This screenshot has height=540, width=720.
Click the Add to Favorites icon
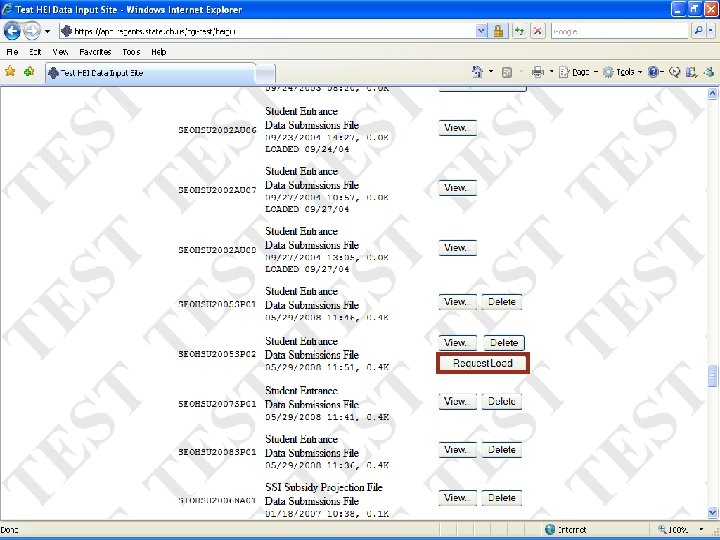tap(29, 72)
